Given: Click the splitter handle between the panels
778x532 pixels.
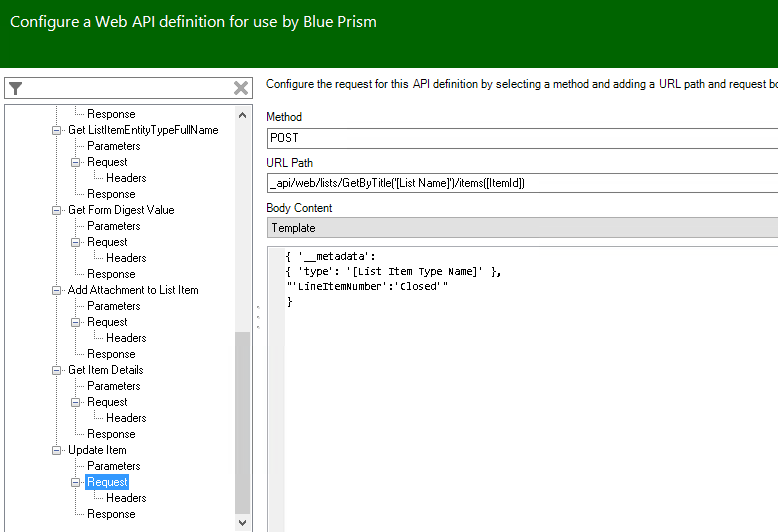Looking at the screenshot, I should (x=258, y=318).
